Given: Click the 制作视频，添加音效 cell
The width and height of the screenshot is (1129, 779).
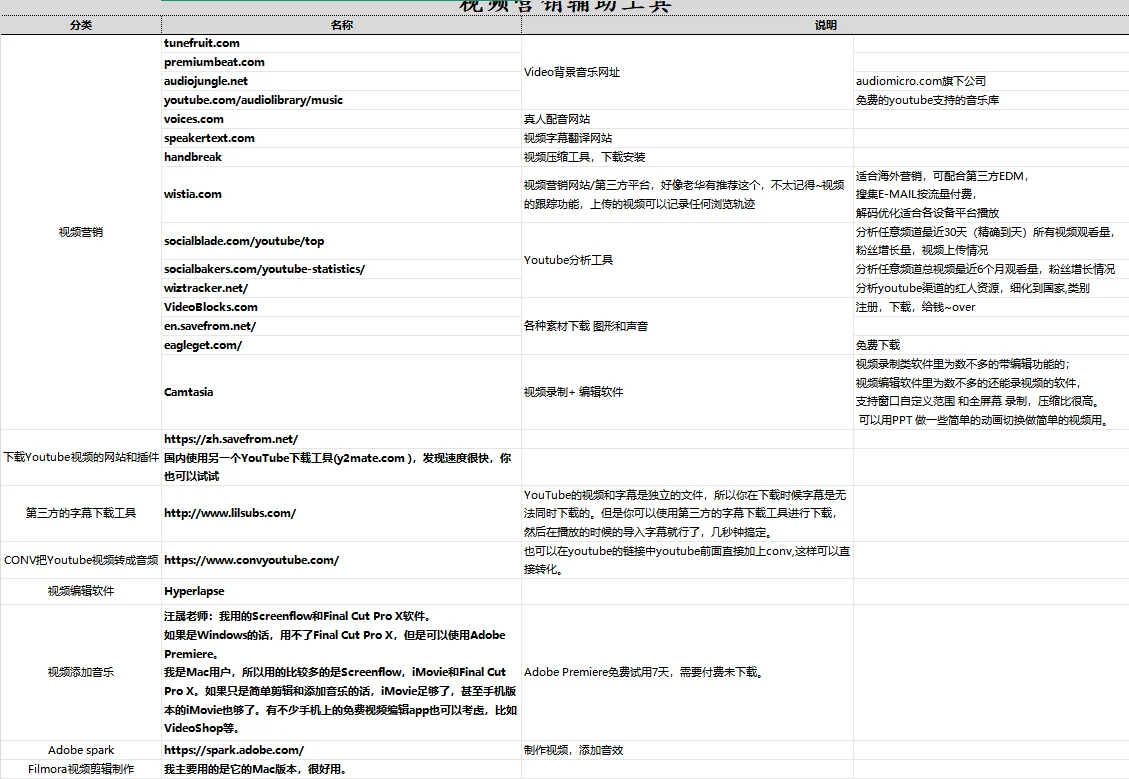Looking at the screenshot, I should point(687,750).
